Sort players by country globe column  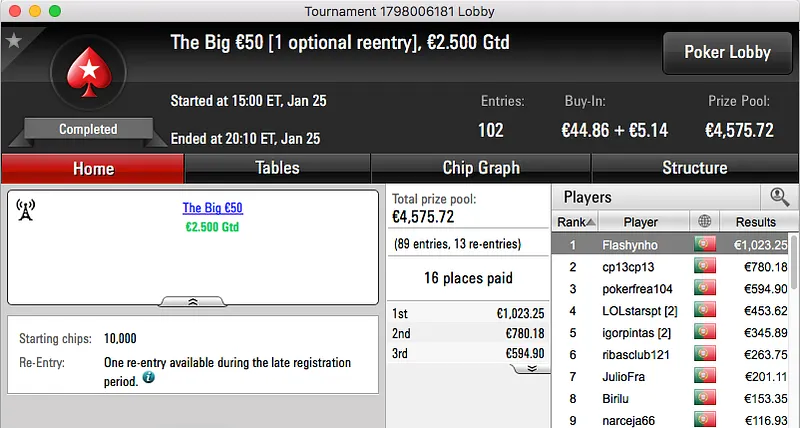pos(704,221)
